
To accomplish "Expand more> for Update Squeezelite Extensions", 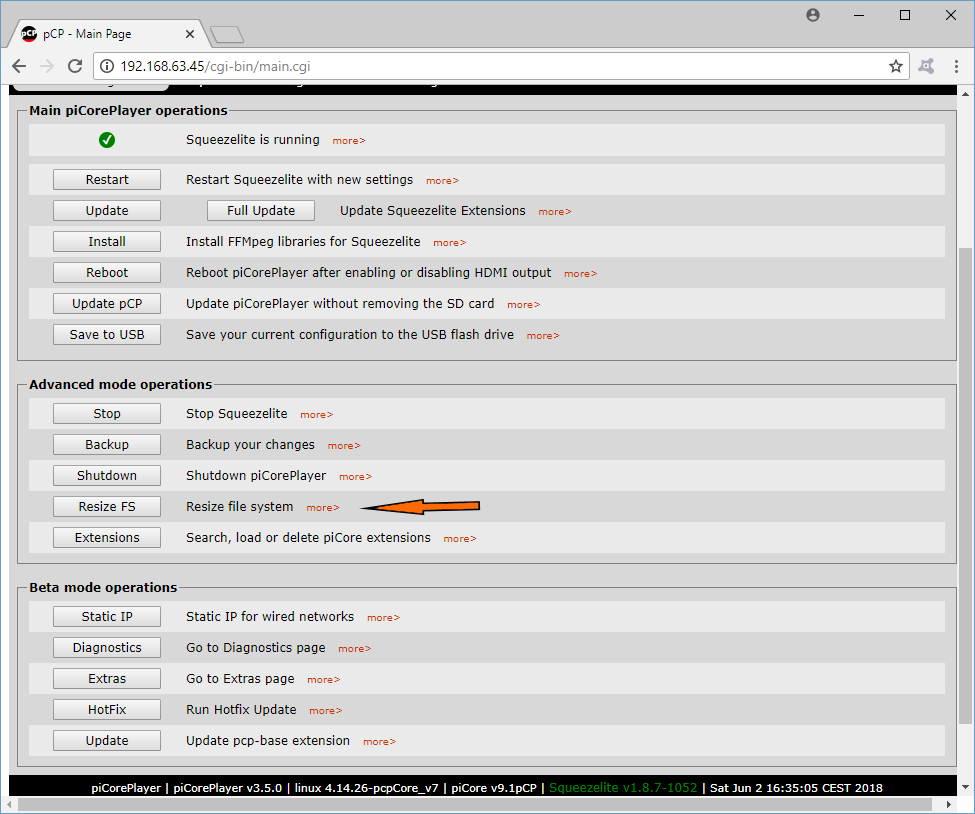I will 555,212.
